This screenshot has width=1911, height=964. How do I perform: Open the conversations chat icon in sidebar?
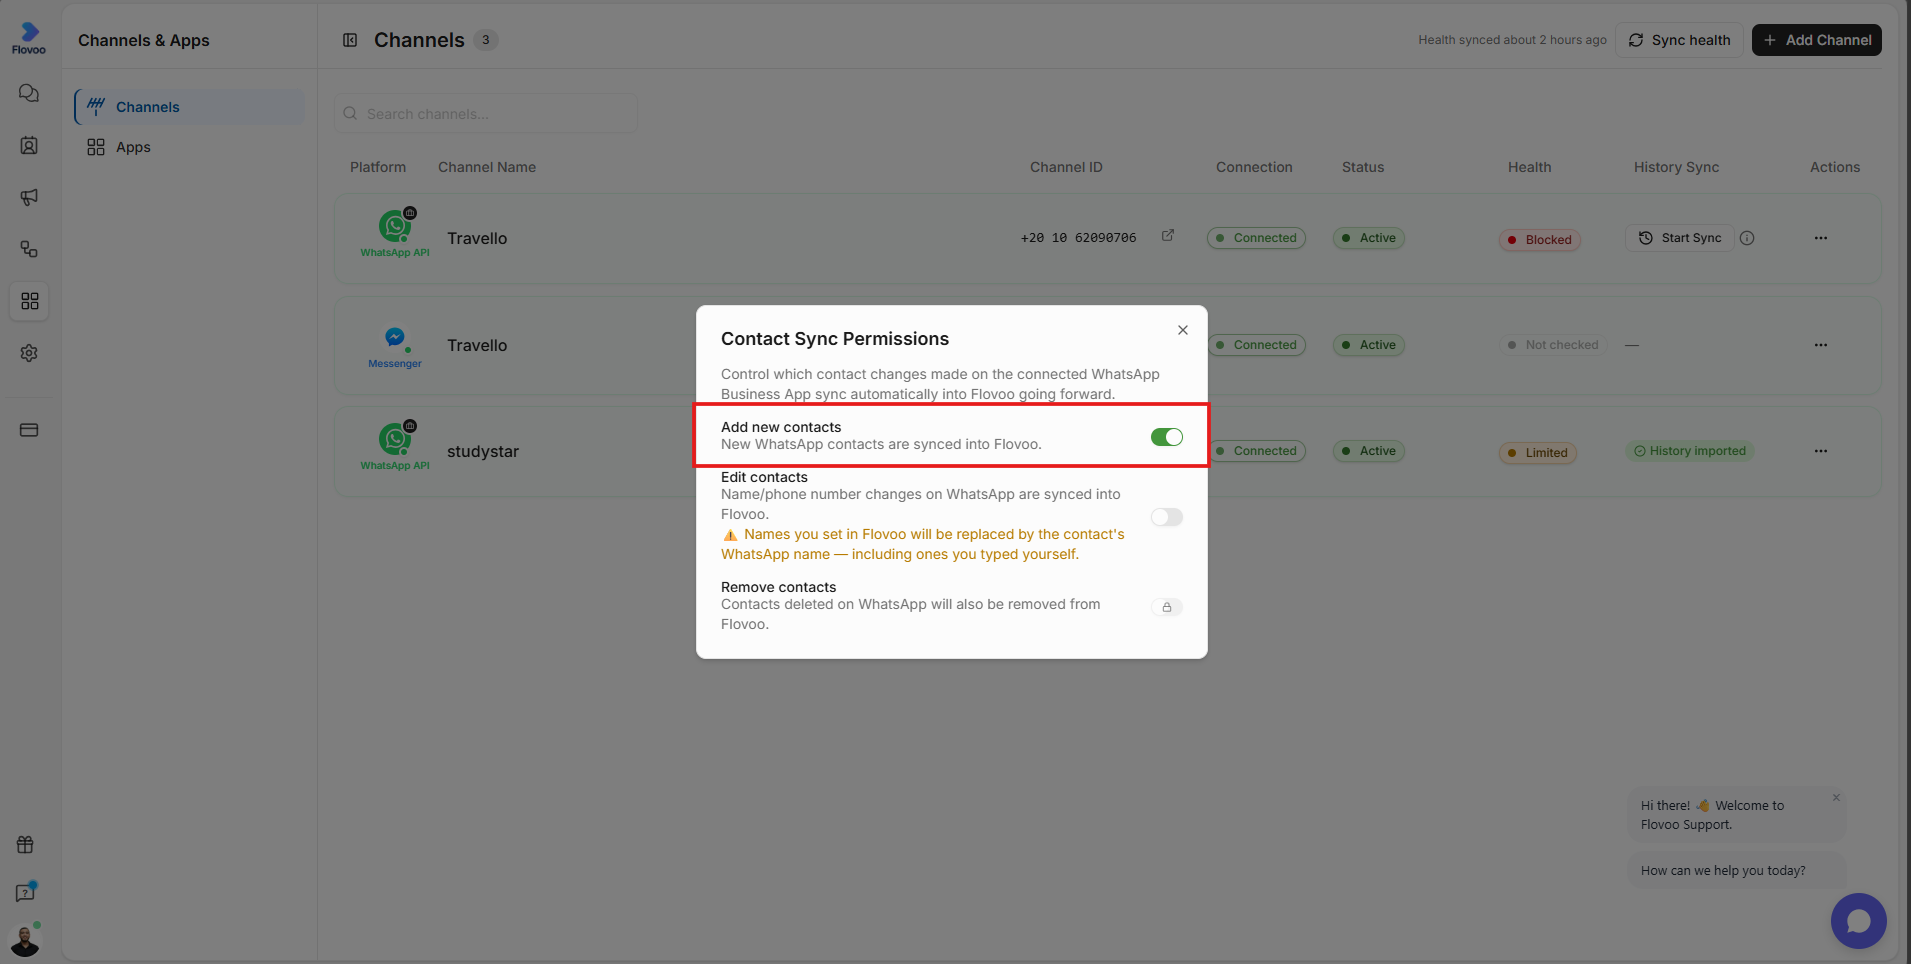pos(29,93)
